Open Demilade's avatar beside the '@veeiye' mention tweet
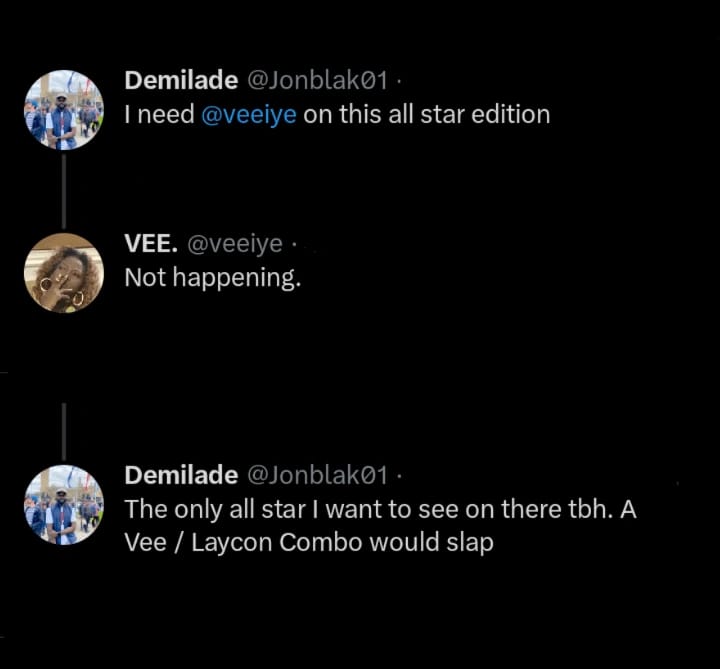Image resolution: width=720 pixels, height=669 pixels. click(x=63, y=110)
